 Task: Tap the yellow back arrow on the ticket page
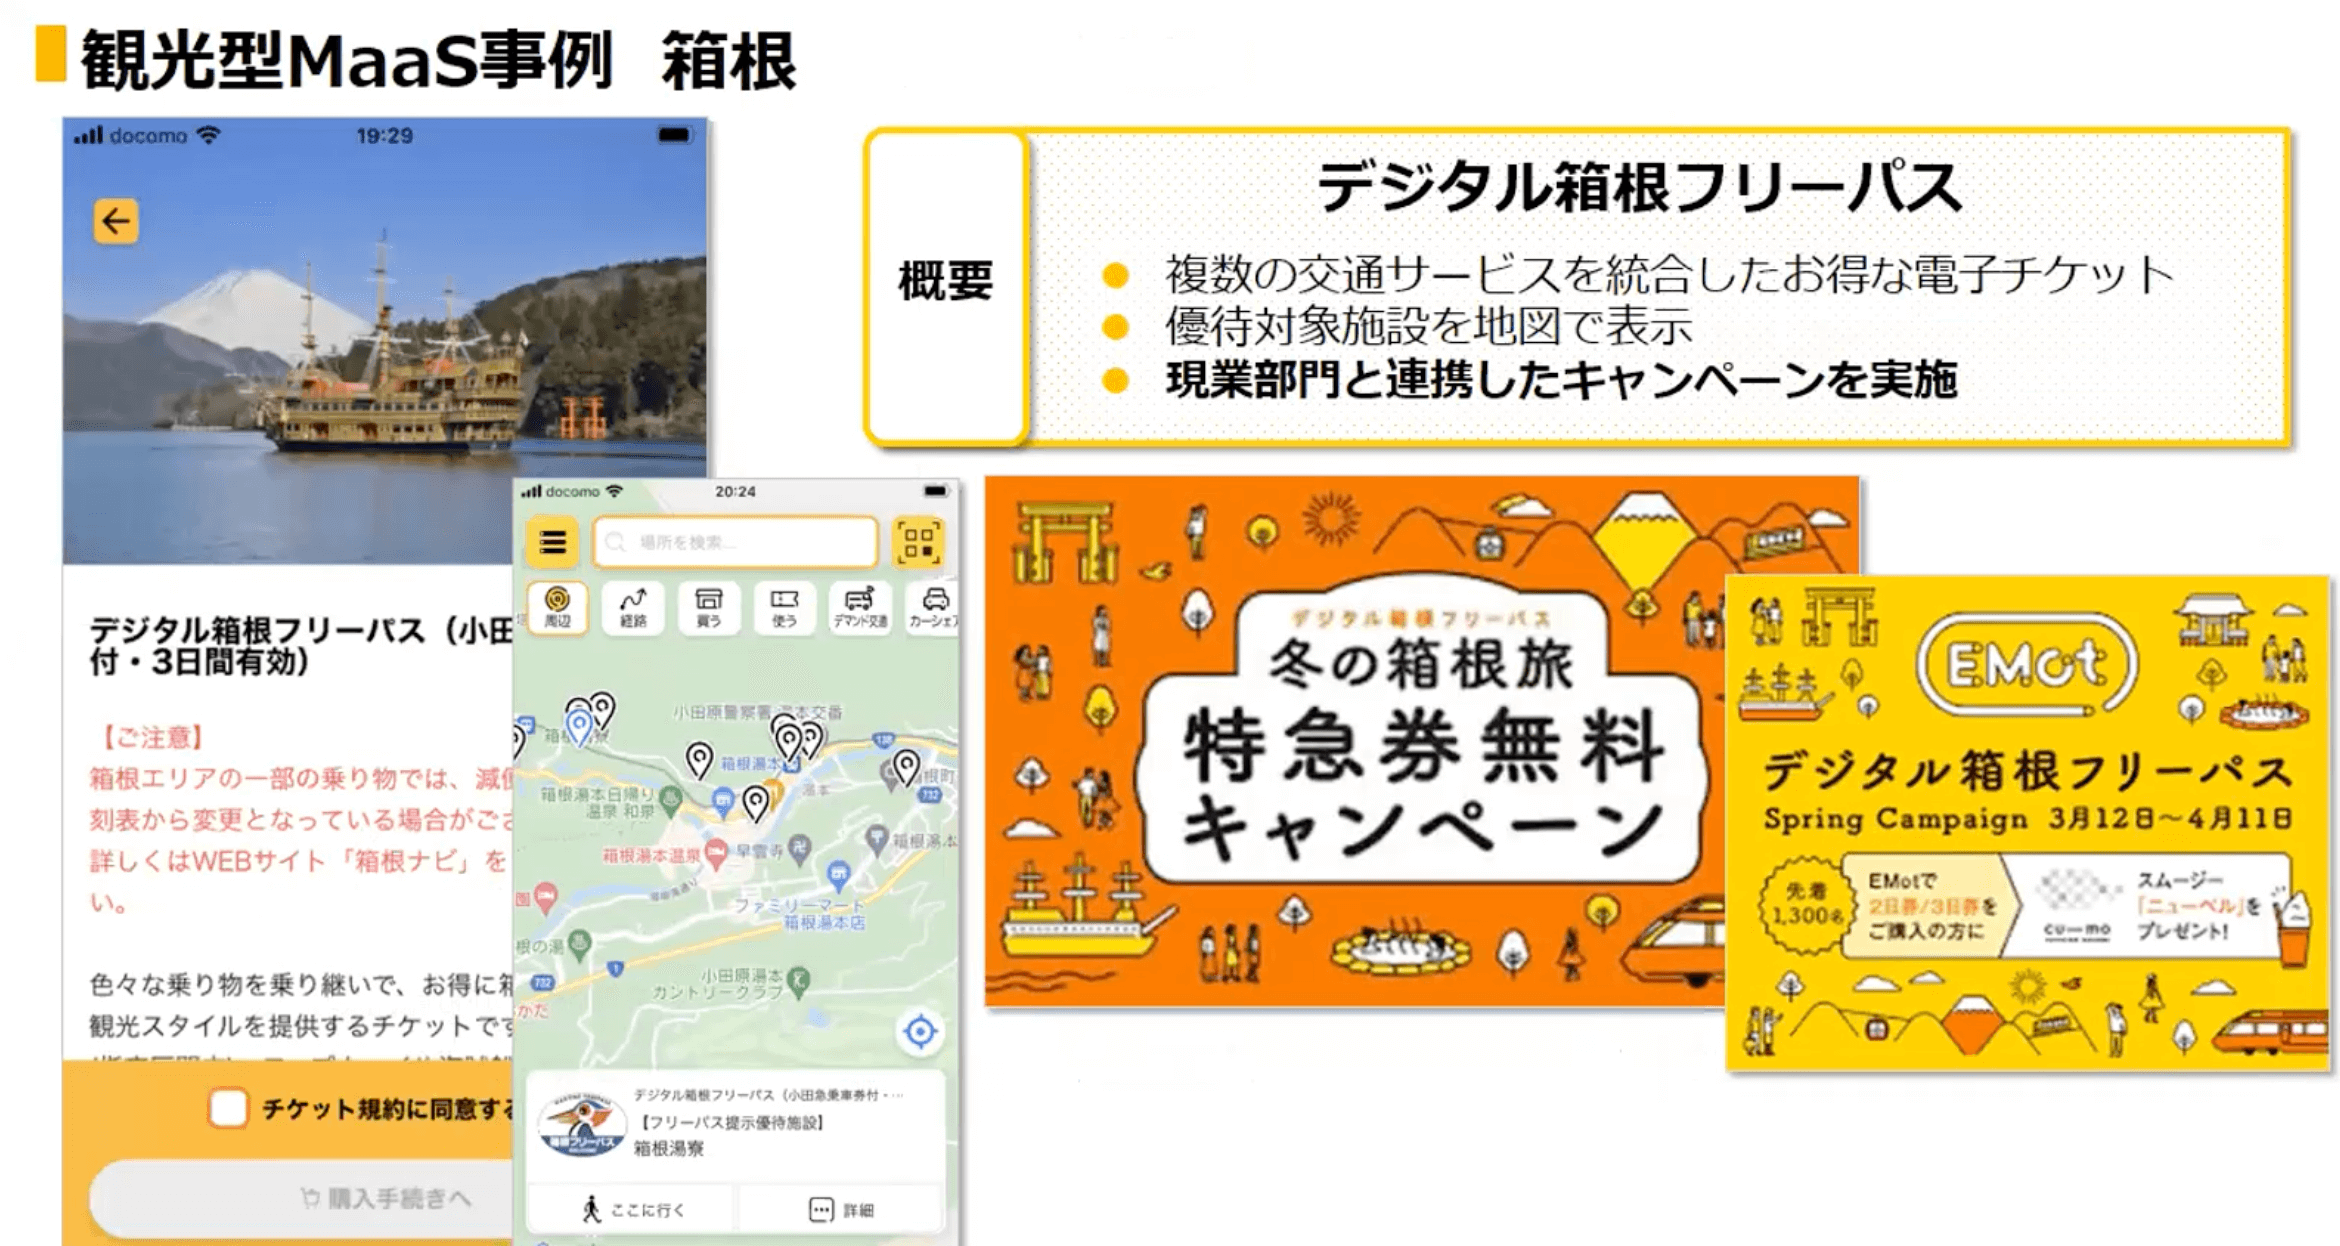pos(116,221)
